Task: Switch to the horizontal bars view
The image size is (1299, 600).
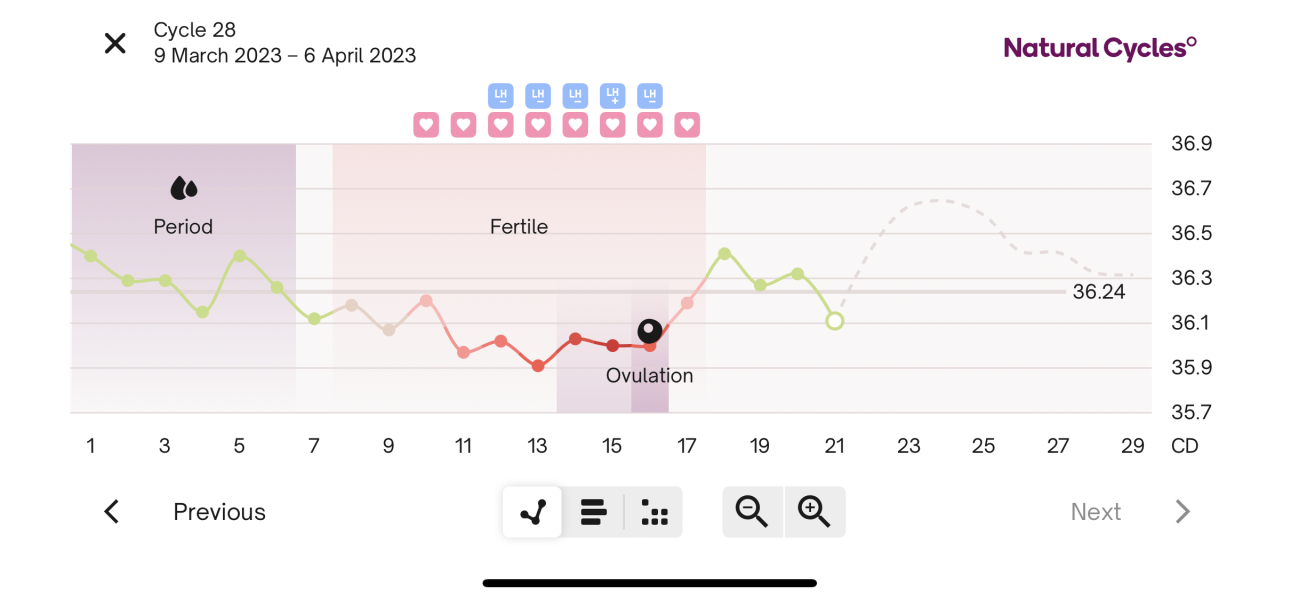Action: (x=593, y=512)
